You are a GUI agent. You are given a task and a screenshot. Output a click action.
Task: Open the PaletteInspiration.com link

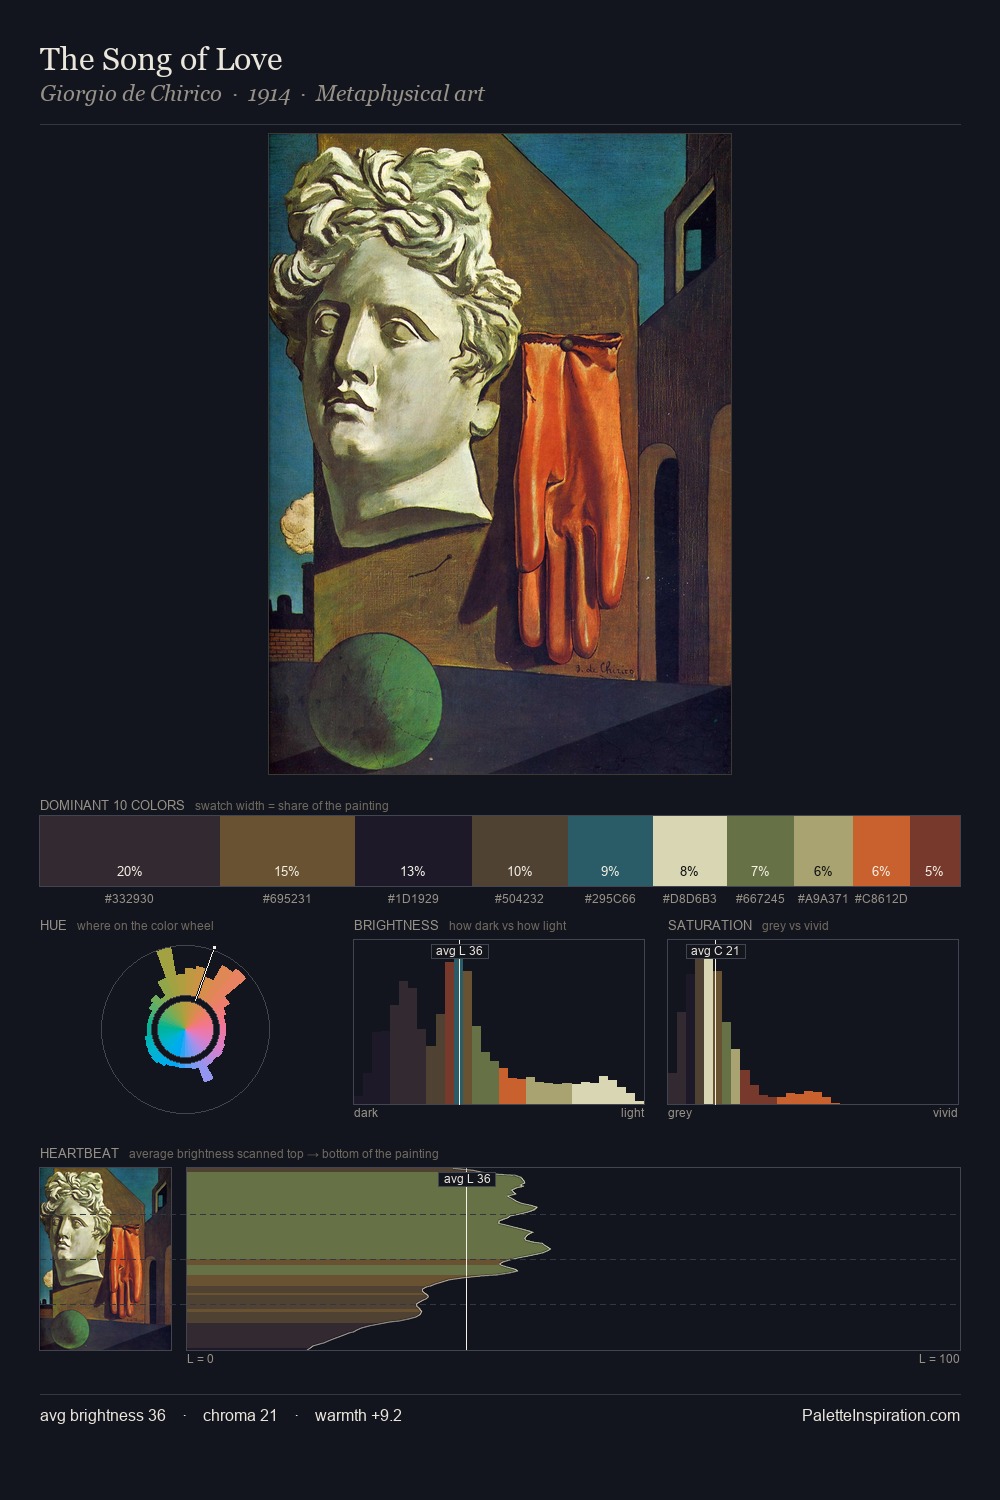[881, 1415]
